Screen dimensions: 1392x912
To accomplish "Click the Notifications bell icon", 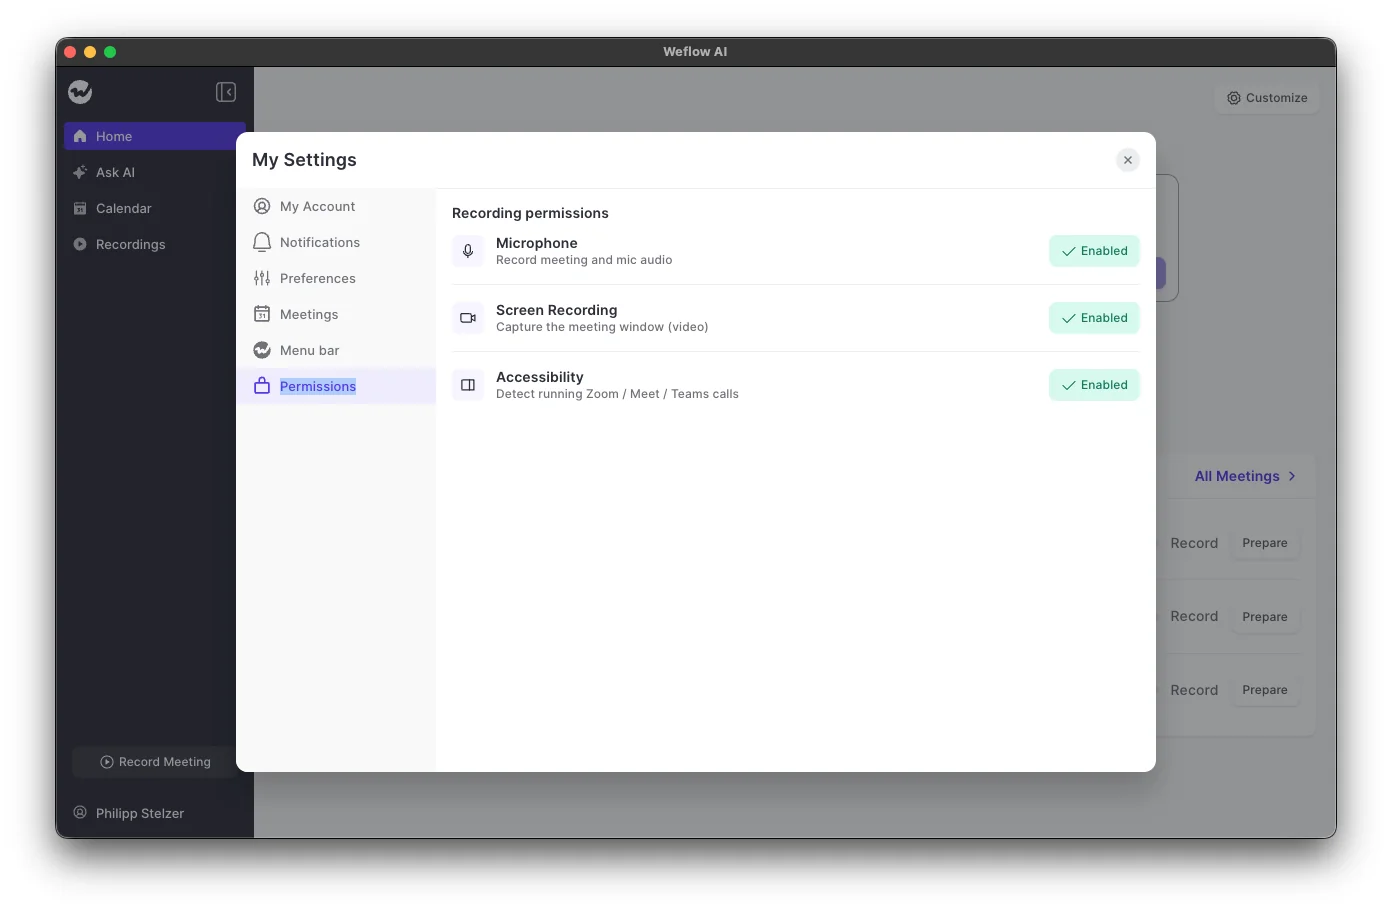I will (x=262, y=242).
